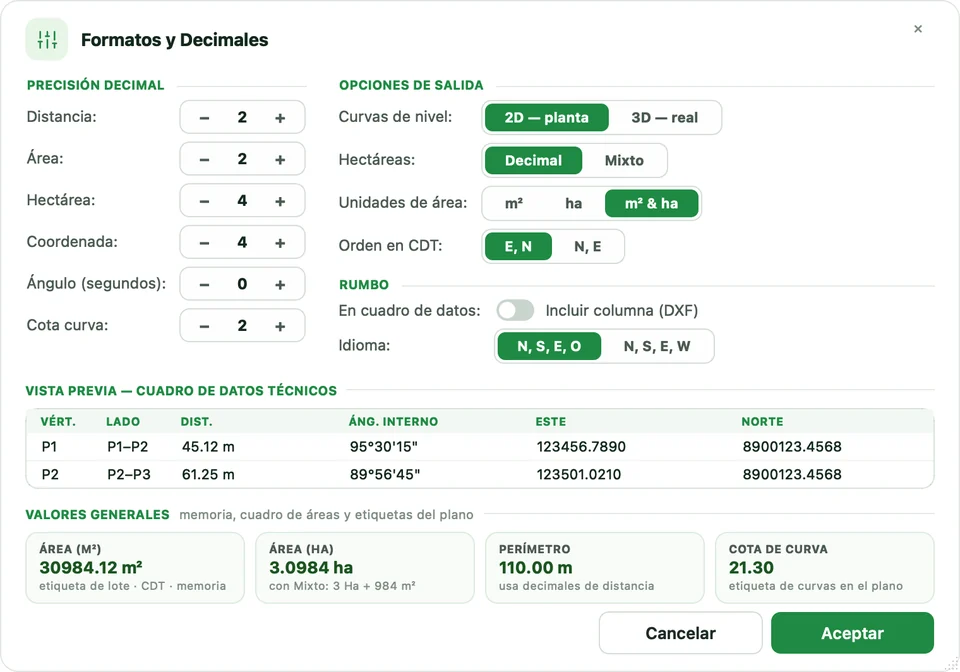Decrease Ángulo (segundos) decimals
The width and height of the screenshot is (960, 672).
(204, 285)
